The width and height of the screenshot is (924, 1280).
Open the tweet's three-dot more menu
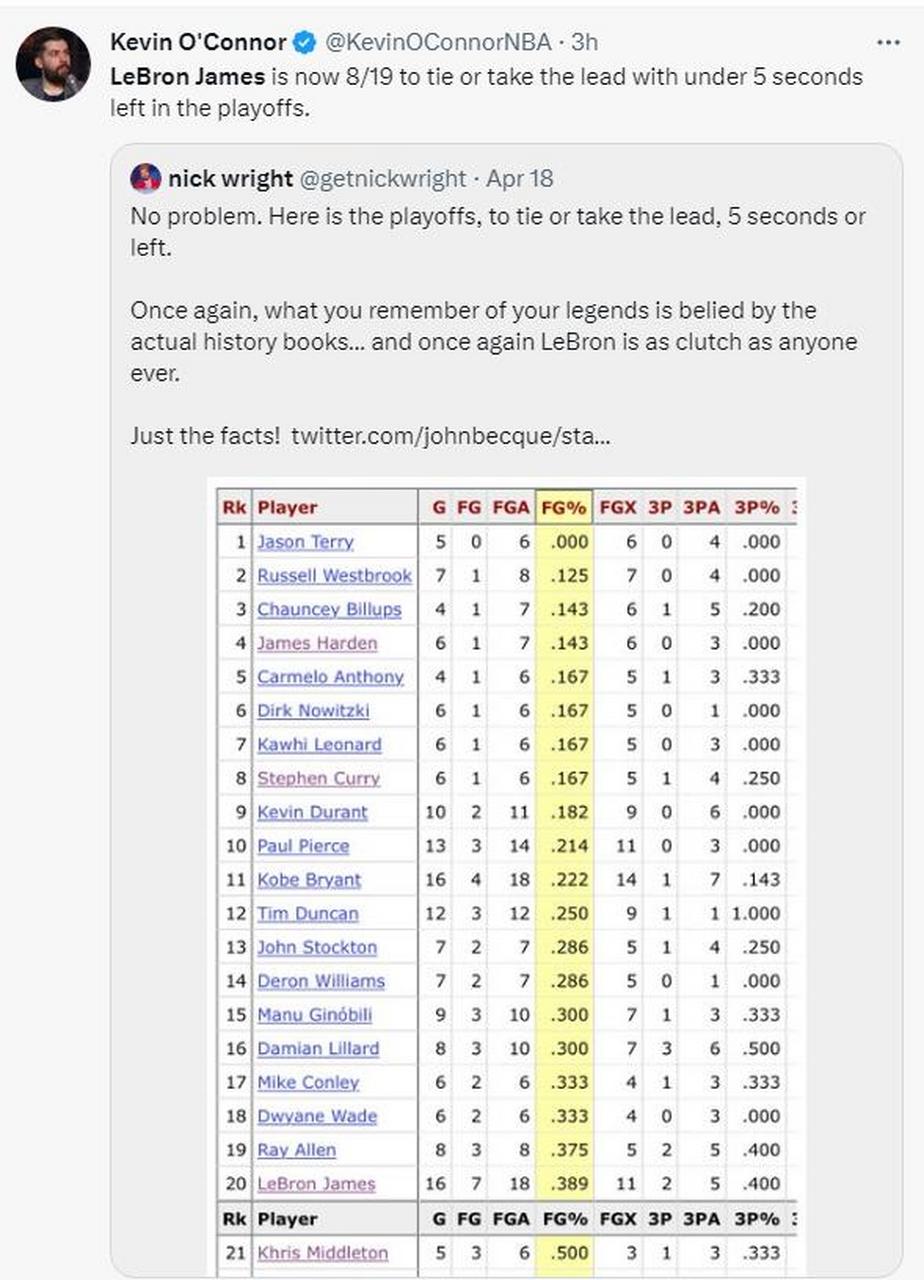tap(887, 43)
